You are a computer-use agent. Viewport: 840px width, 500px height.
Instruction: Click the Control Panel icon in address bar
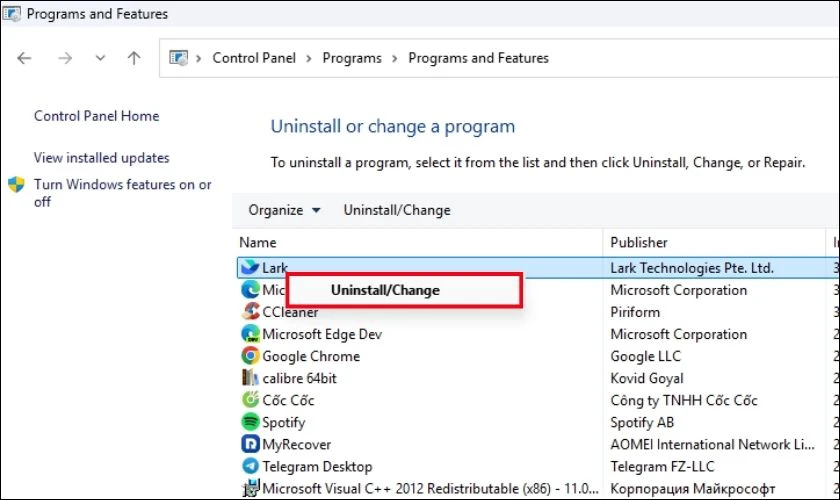tap(178, 57)
